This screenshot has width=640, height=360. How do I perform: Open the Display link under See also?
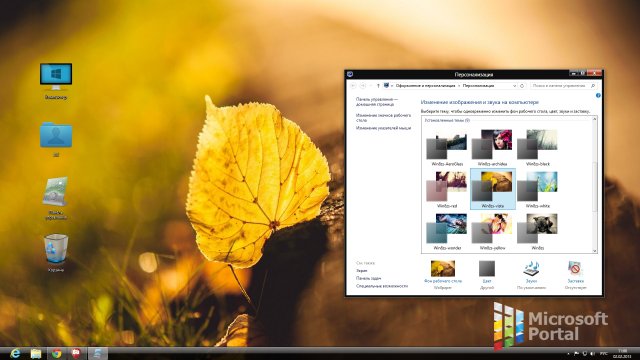(362, 271)
